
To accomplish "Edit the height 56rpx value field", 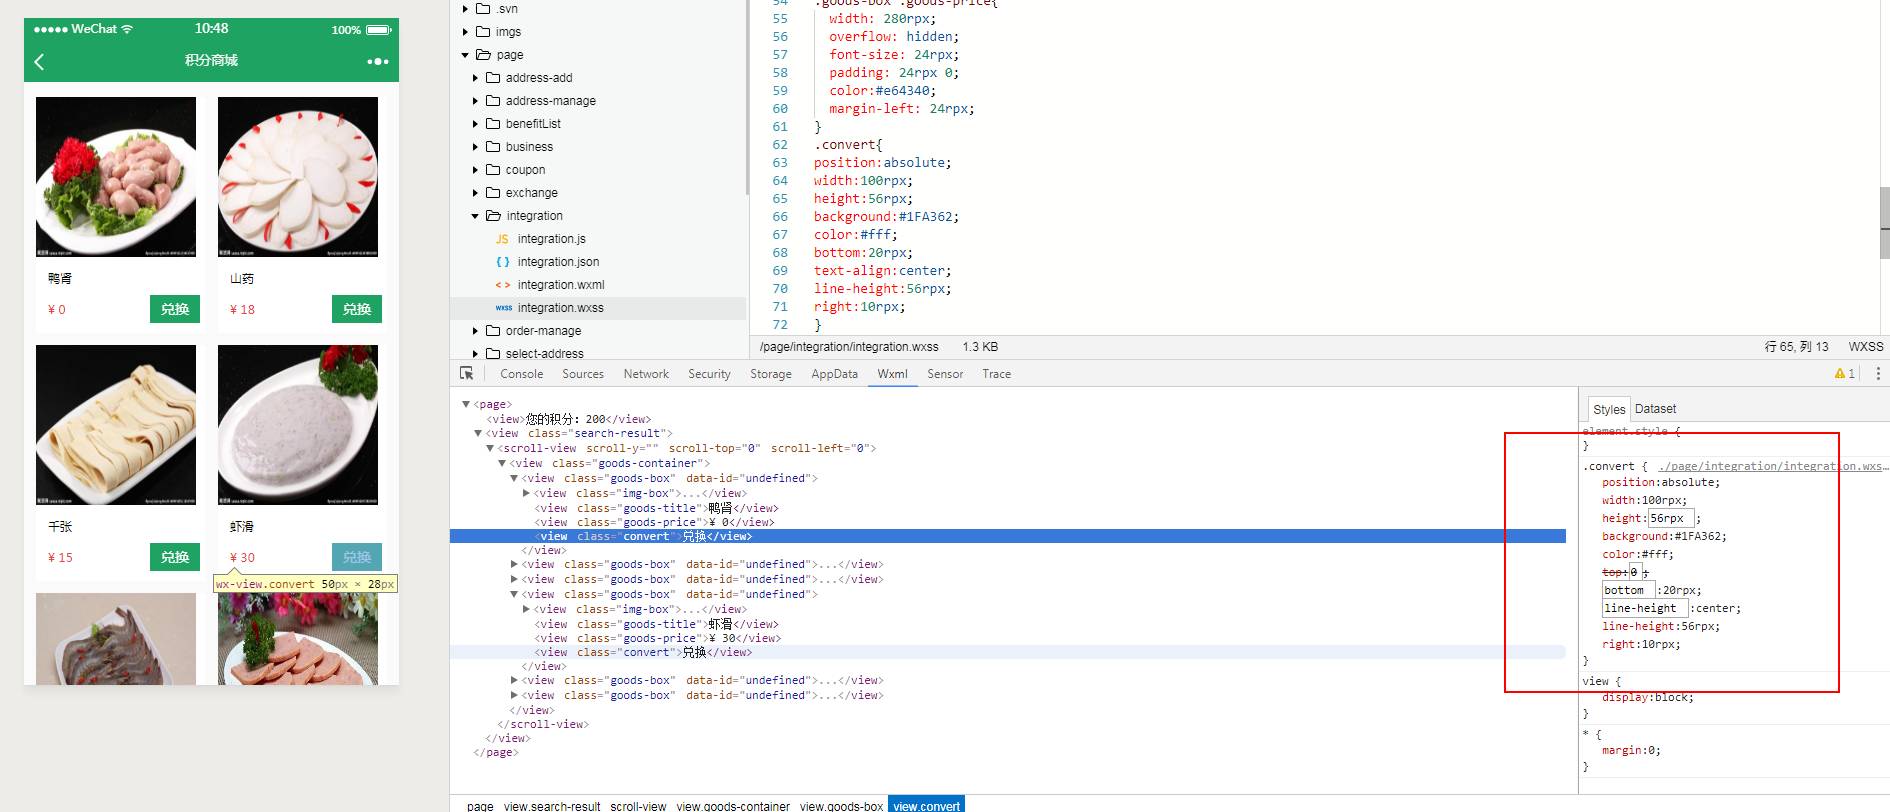I will tap(1670, 518).
